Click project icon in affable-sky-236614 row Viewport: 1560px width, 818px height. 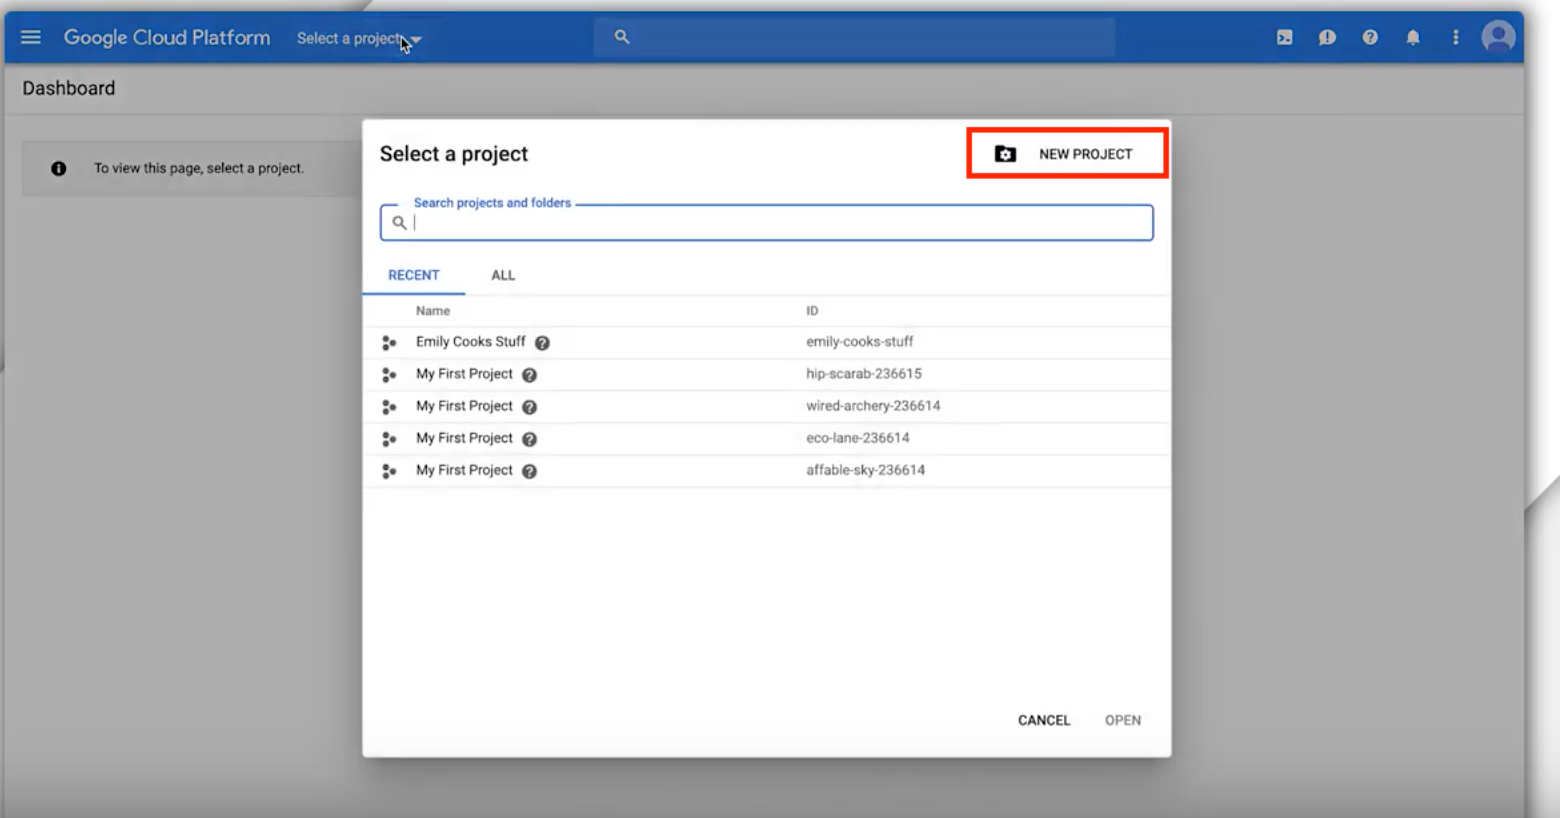389,471
